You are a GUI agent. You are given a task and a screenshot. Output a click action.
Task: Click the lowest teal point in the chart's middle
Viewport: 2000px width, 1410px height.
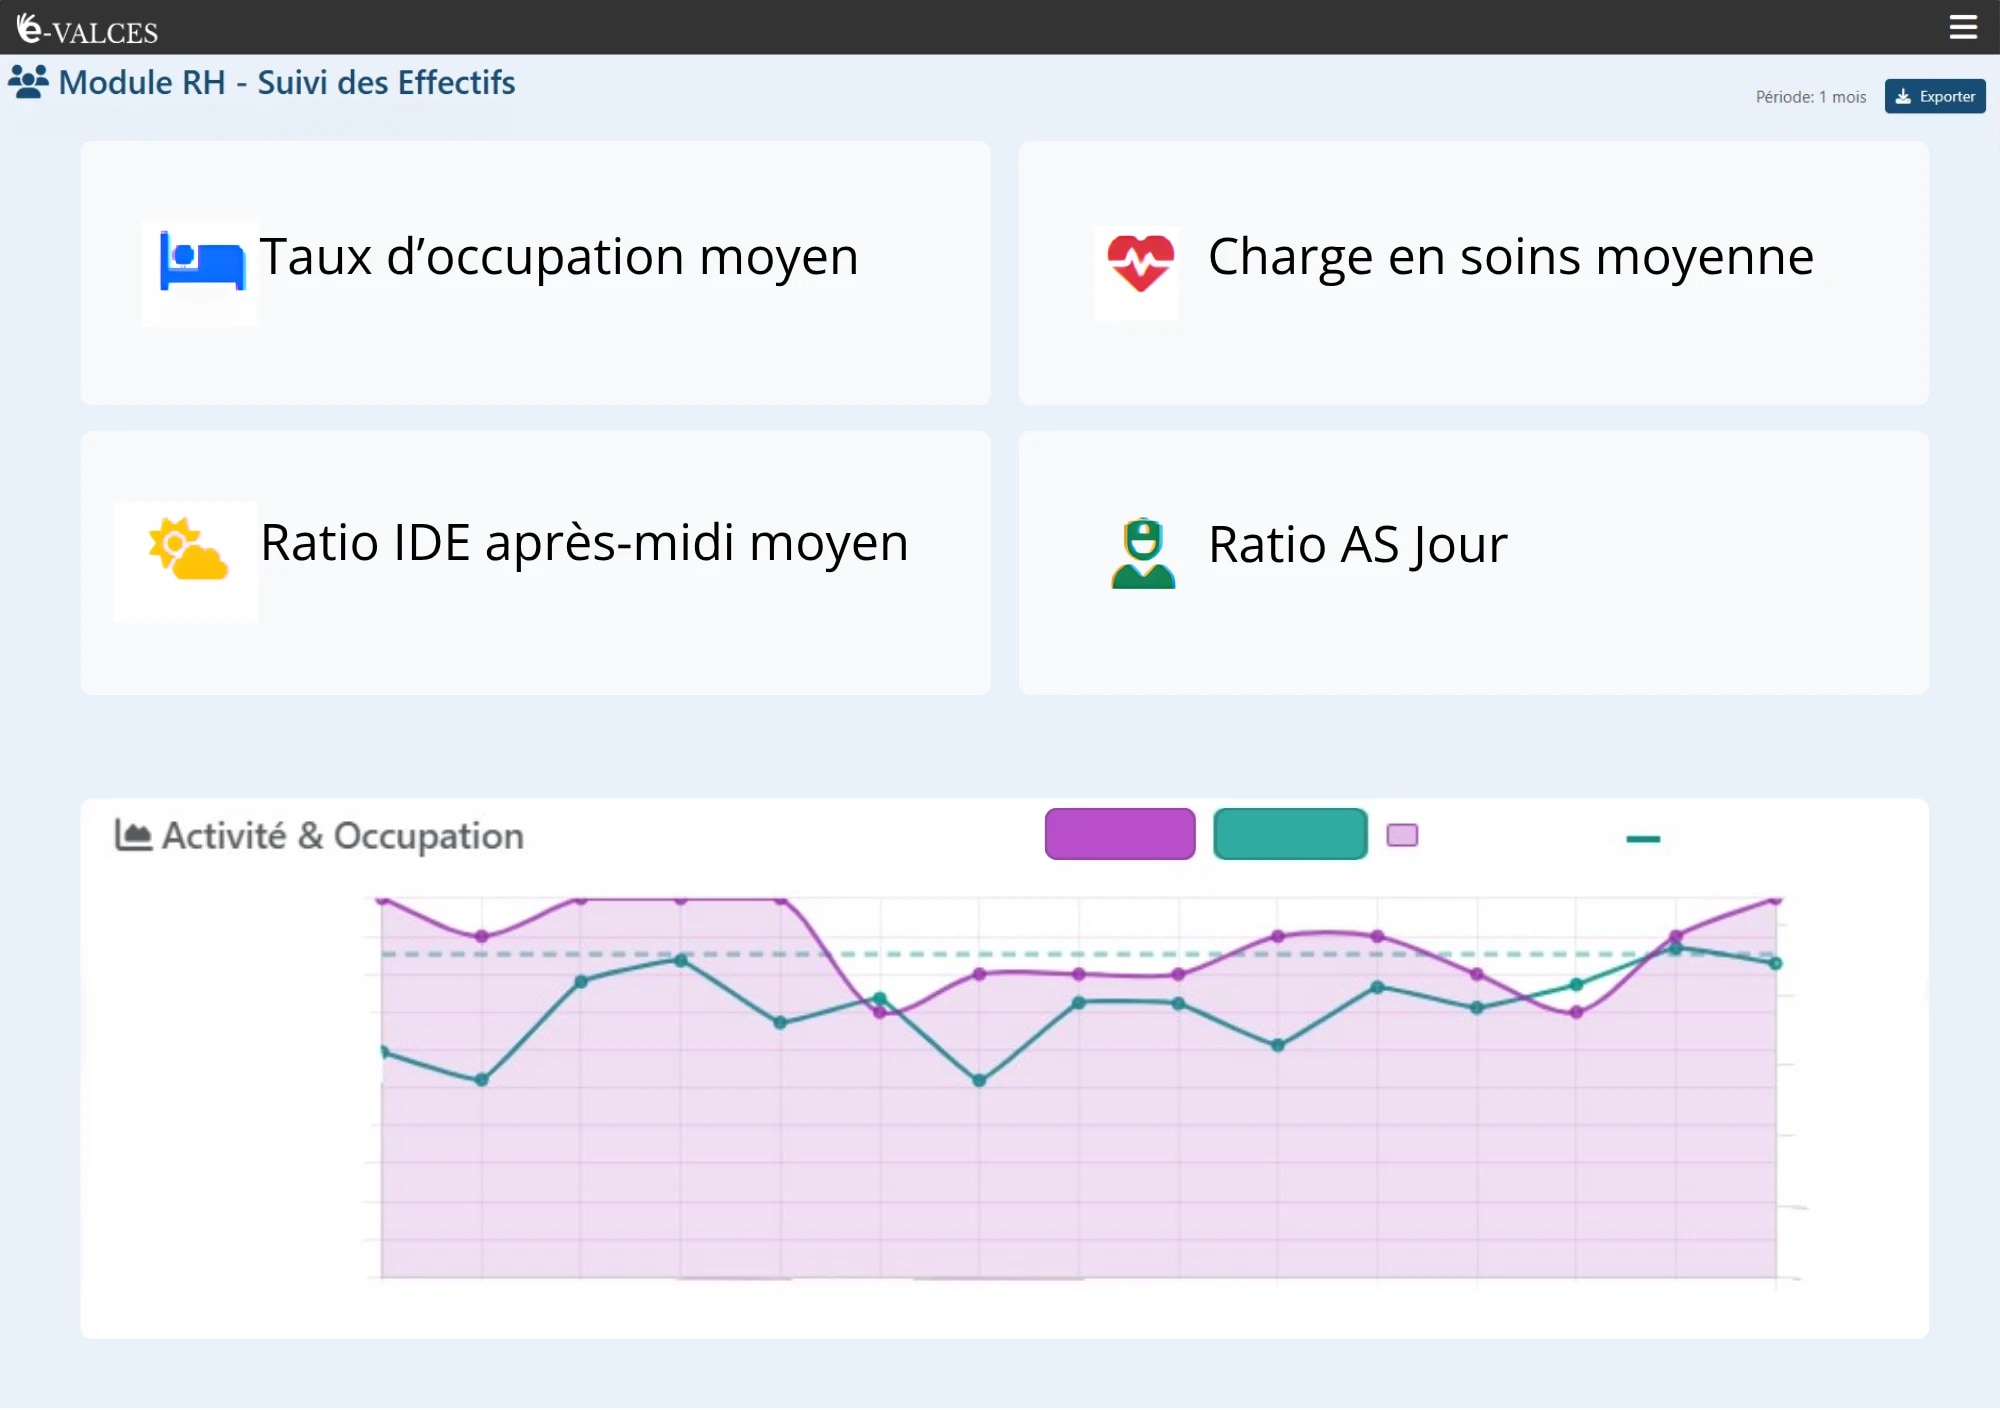[x=979, y=1080]
